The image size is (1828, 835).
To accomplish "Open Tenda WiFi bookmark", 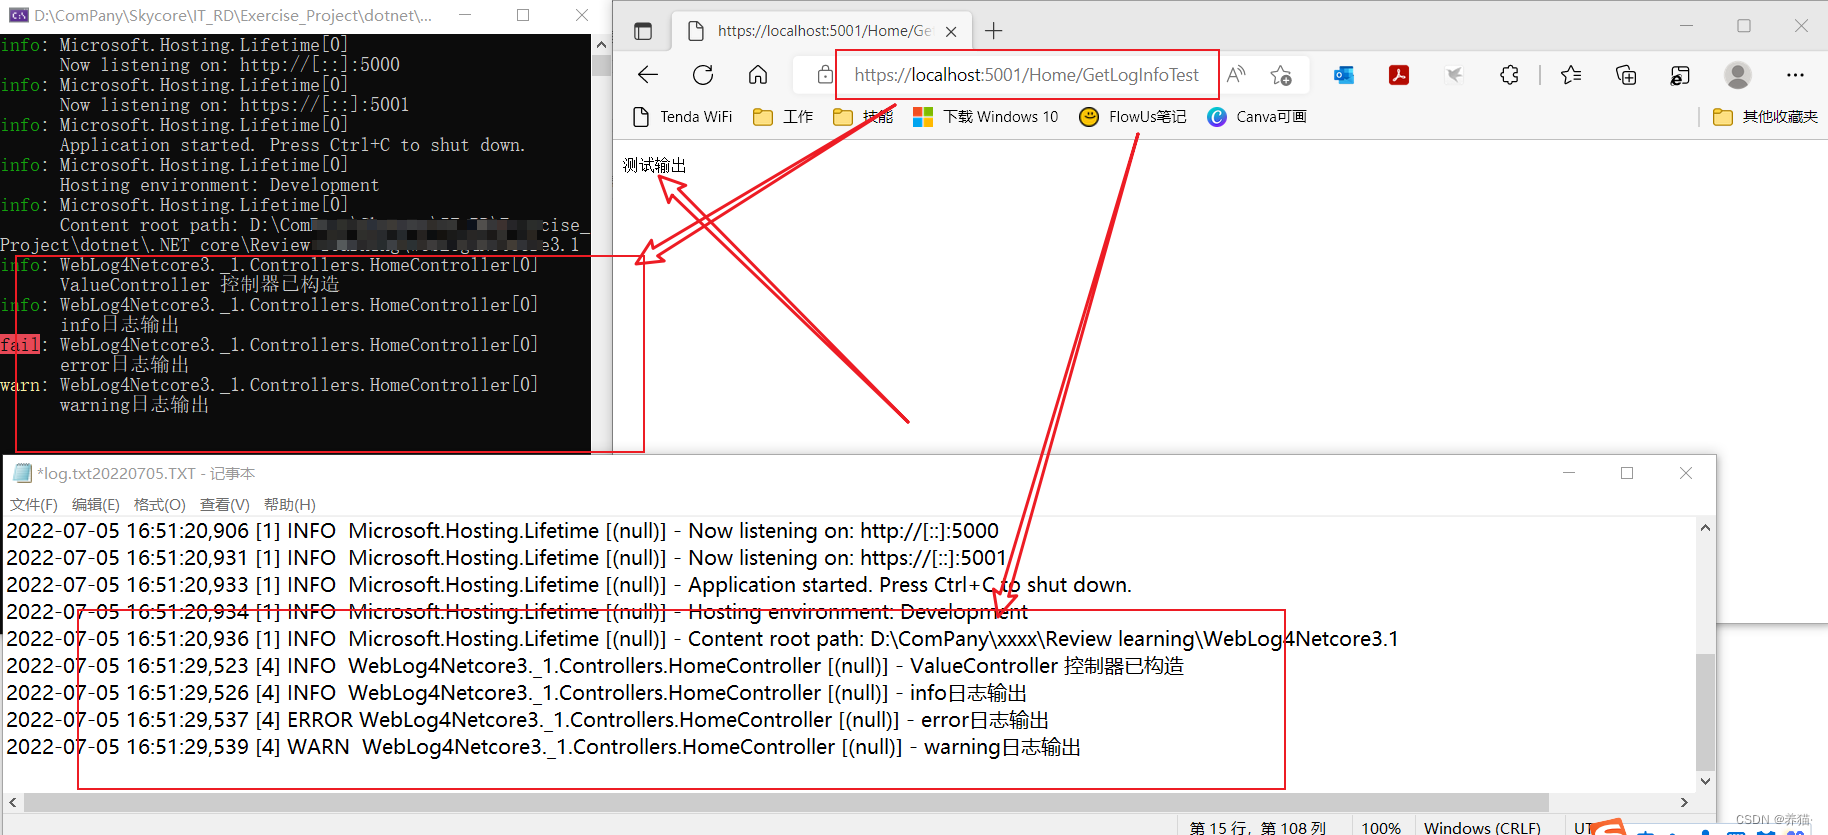I will (x=683, y=117).
